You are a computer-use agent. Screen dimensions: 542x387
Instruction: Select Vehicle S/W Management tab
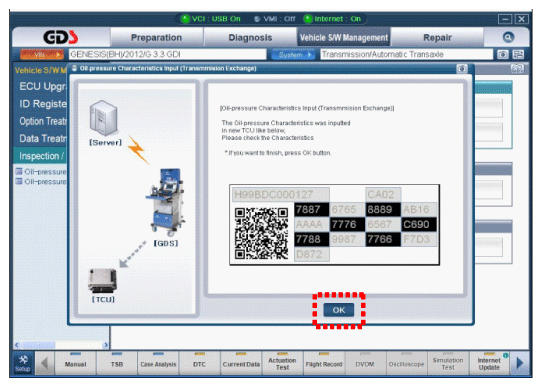[x=344, y=37]
